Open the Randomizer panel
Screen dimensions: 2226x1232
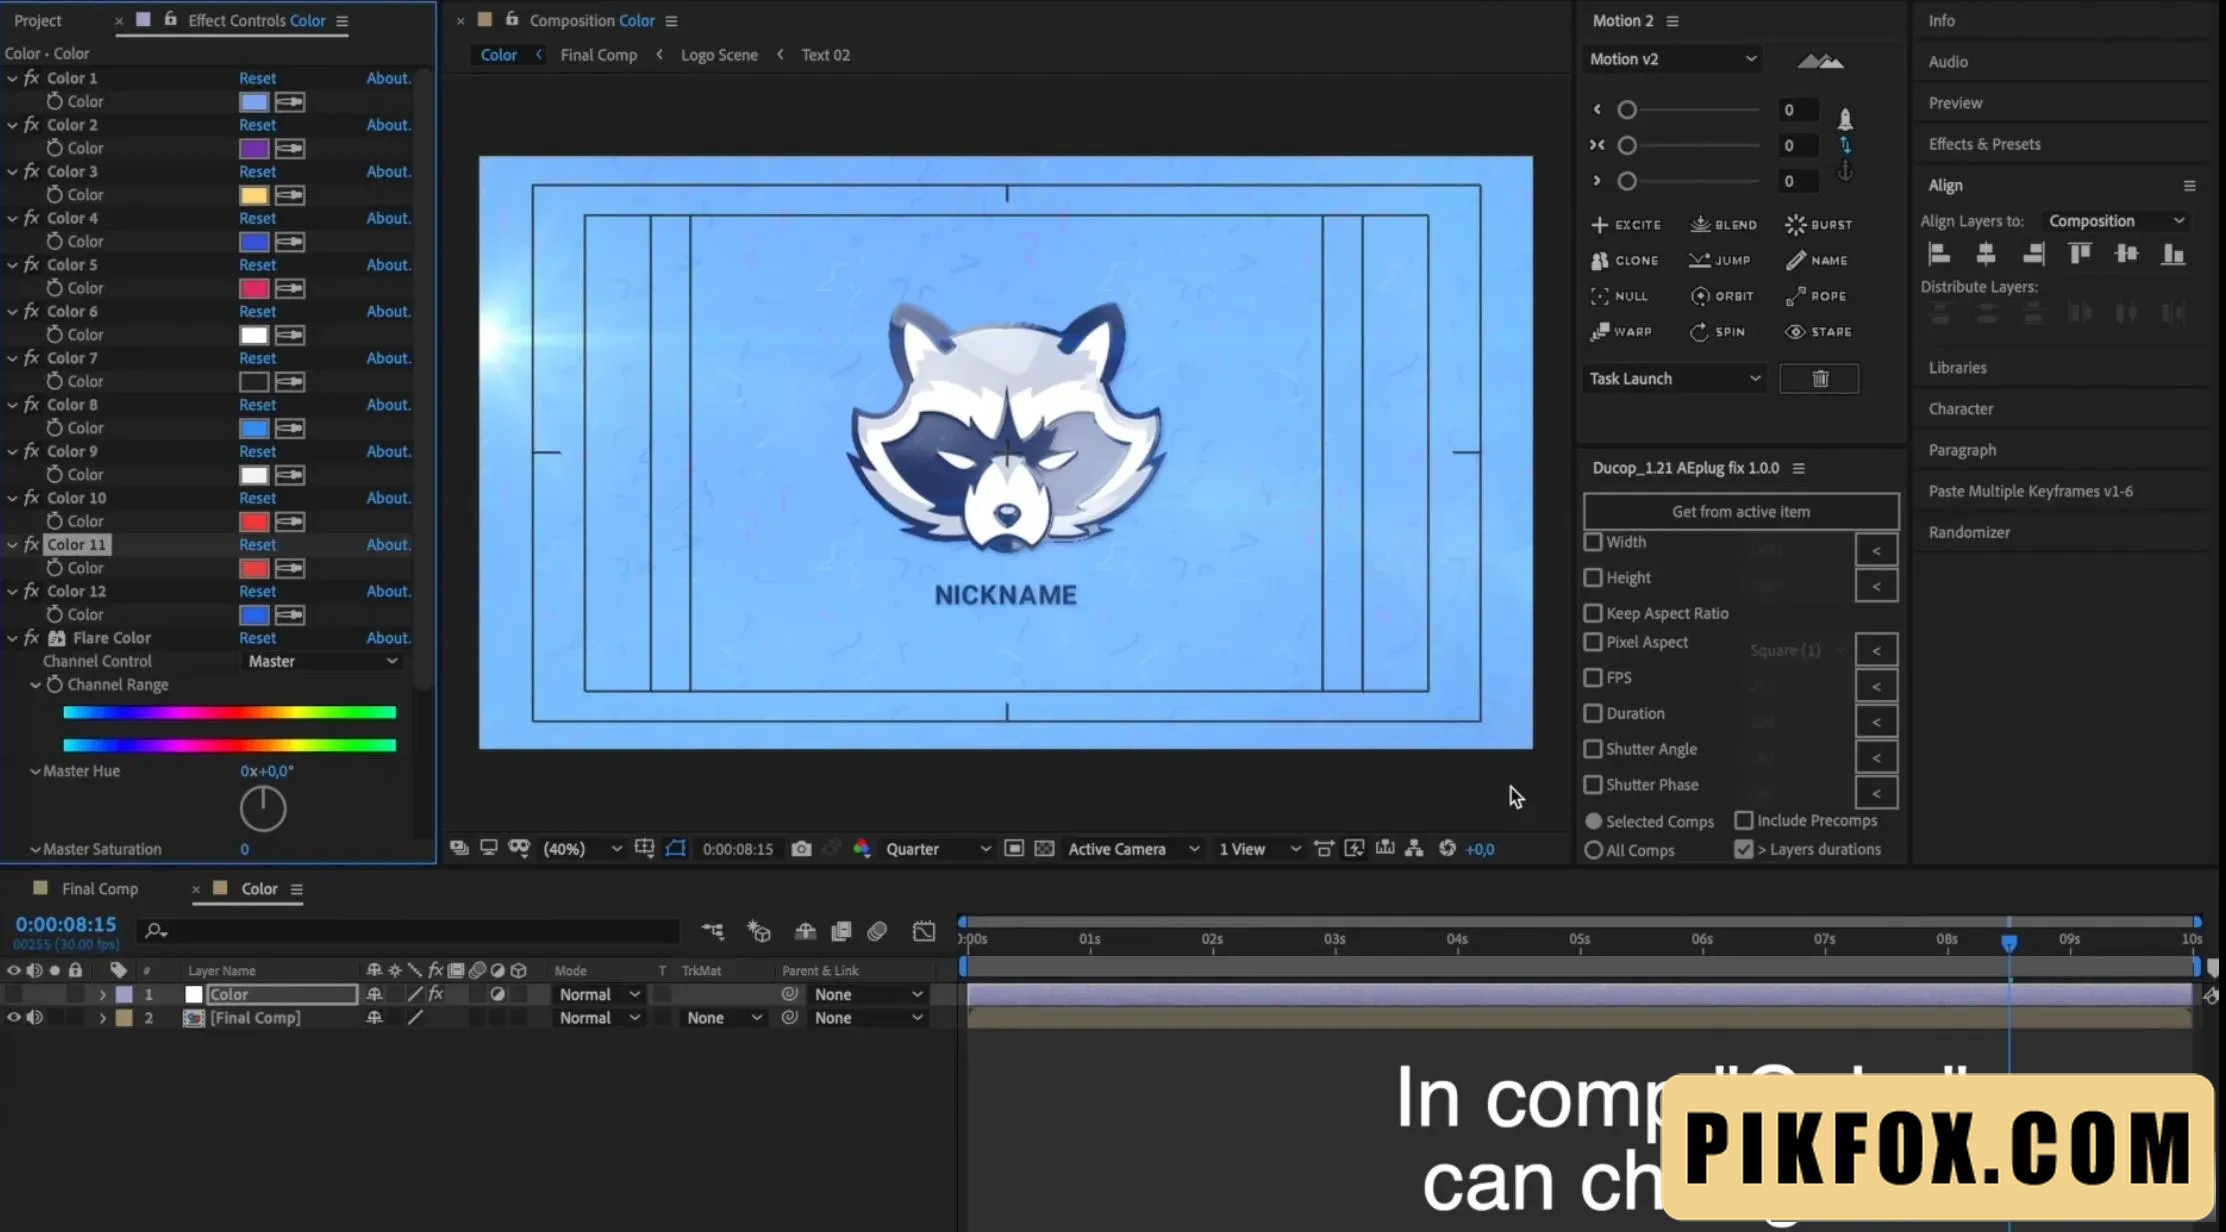click(1969, 533)
